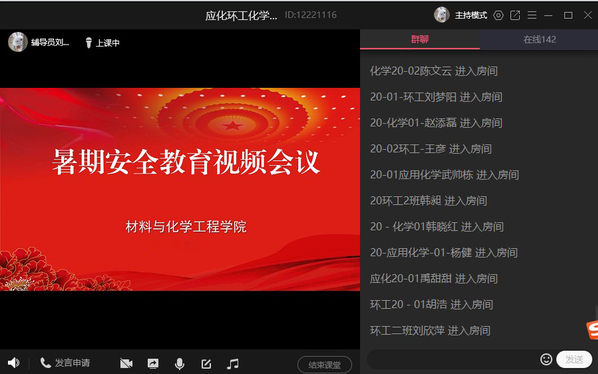
Task: Open the 主持模式 mode selector
Action: point(471,15)
